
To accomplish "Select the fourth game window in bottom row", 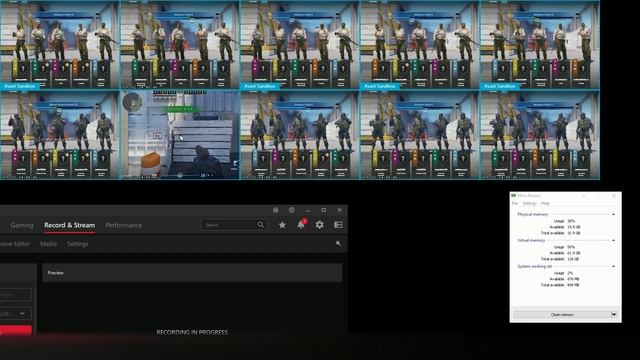I will (x=420, y=135).
